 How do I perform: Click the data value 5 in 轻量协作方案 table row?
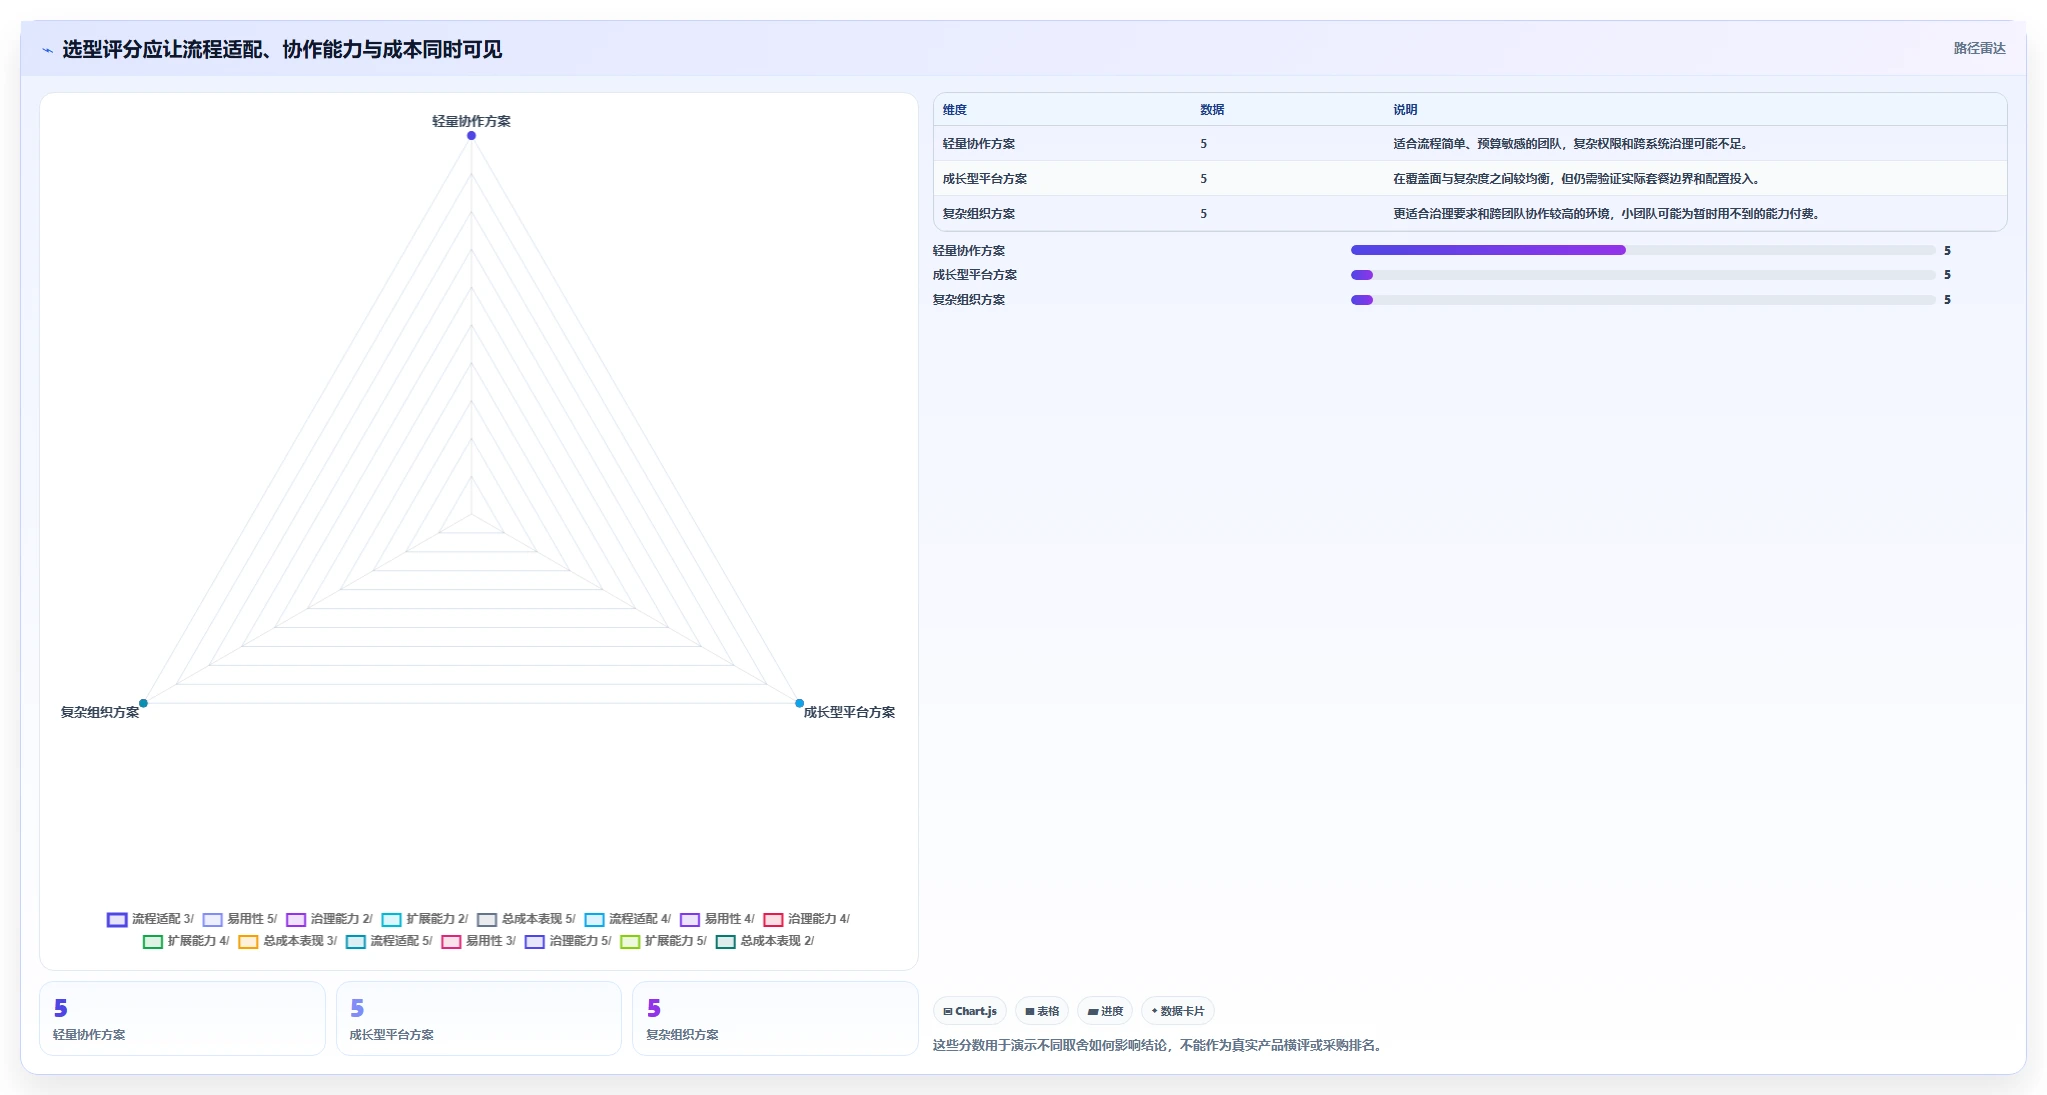pos(1203,144)
